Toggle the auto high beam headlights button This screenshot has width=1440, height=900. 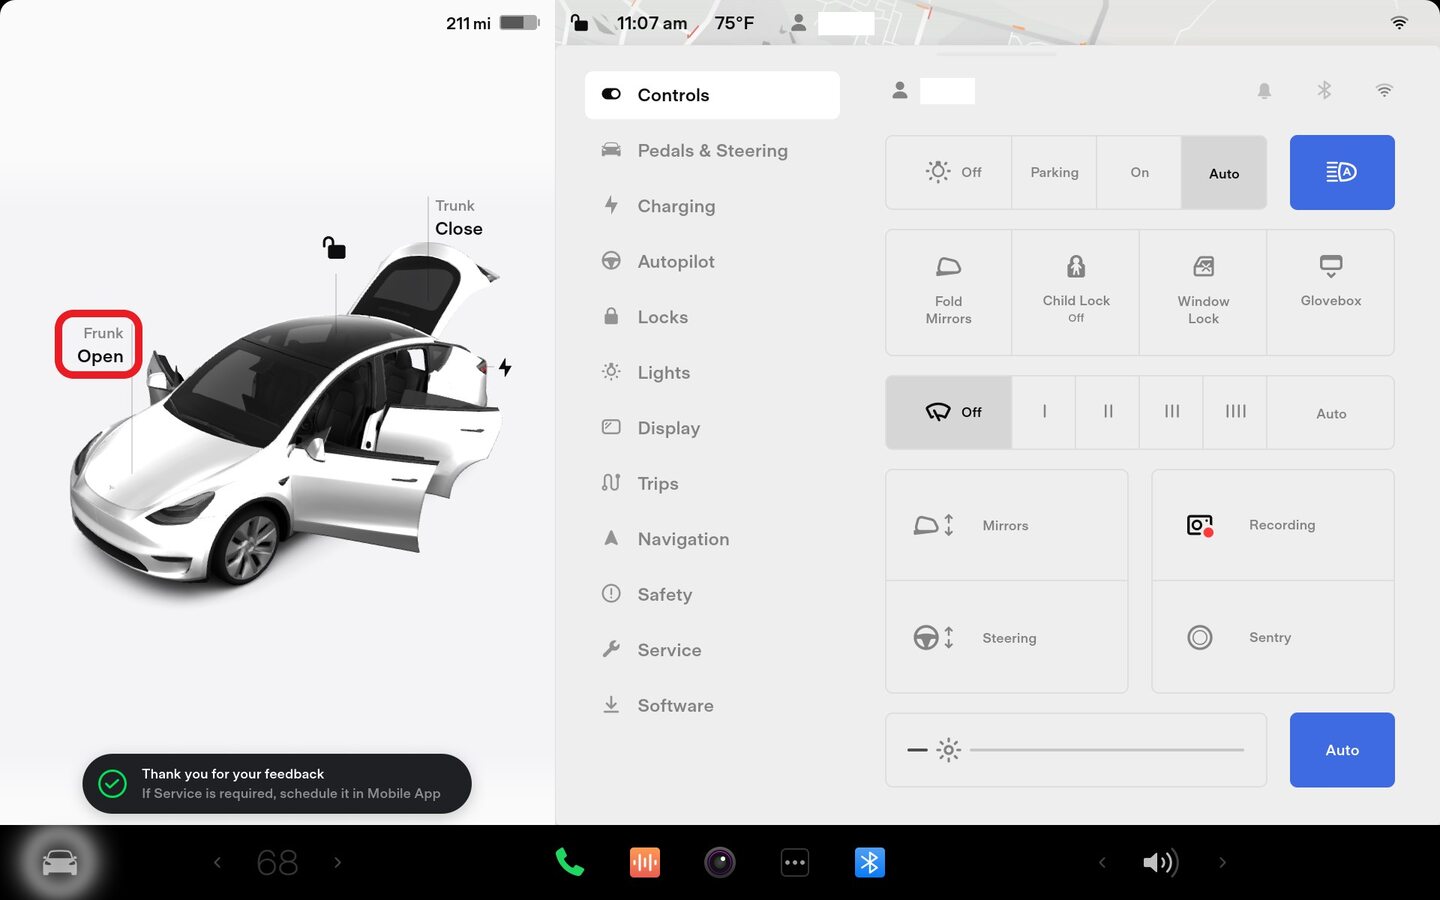click(1341, 173)
